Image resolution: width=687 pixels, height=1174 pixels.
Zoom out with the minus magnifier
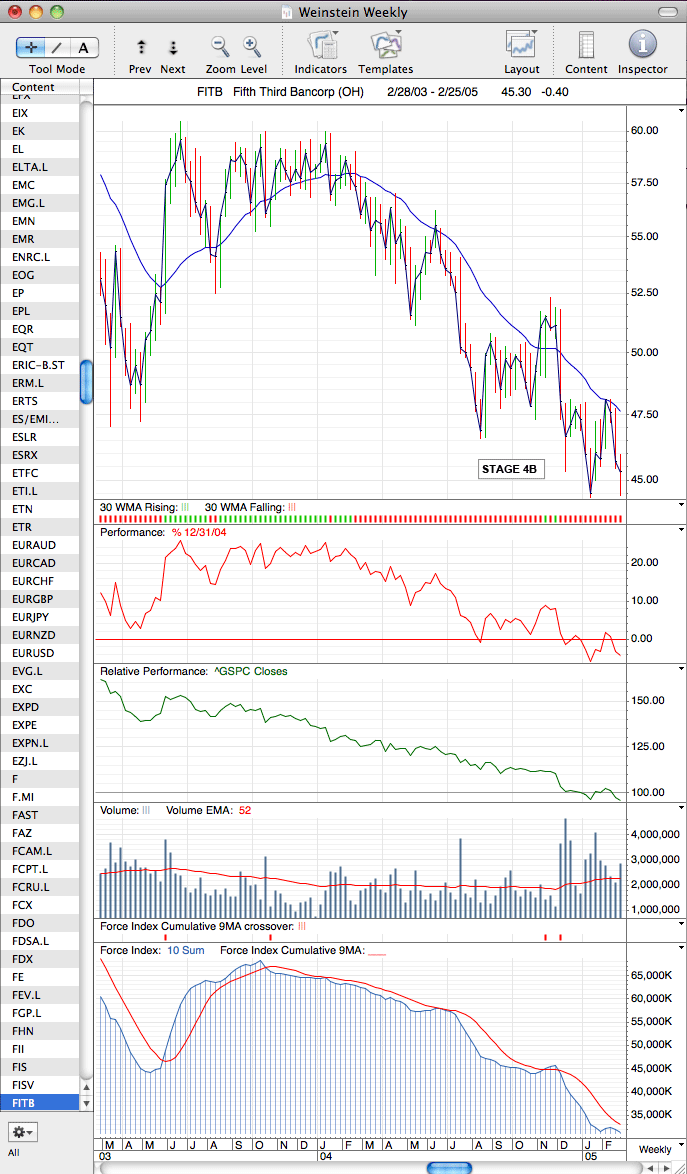pos(221,47)
